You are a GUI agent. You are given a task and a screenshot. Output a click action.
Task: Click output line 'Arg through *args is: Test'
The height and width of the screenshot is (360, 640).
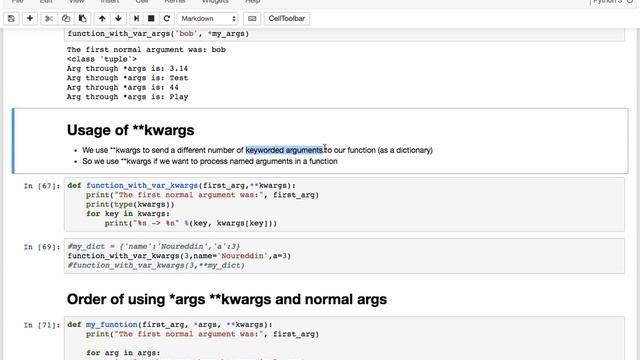tap(127, 78)
